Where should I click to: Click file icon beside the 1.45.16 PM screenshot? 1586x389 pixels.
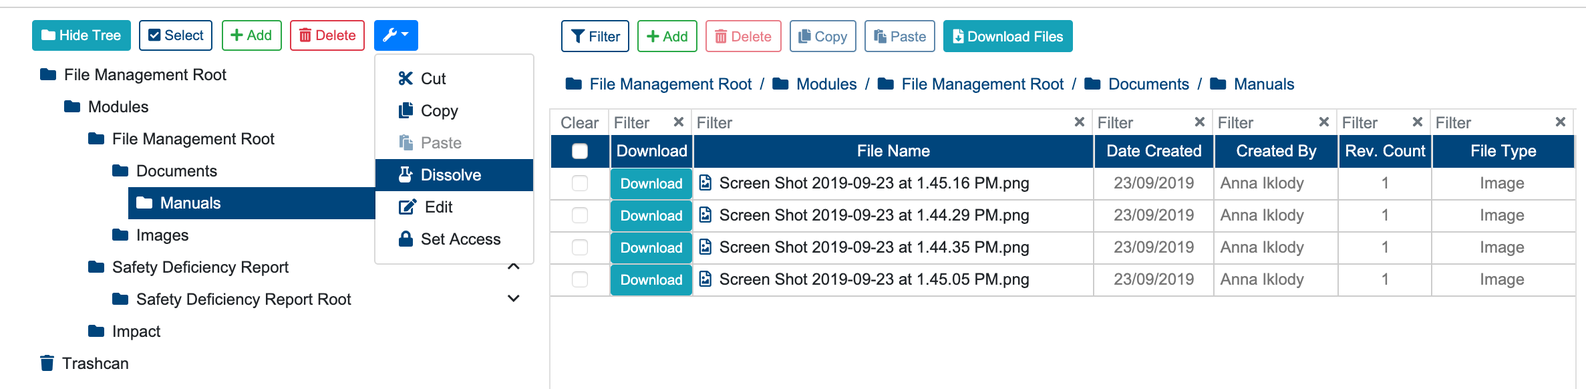pyautogui.click(x=705, y=183)
